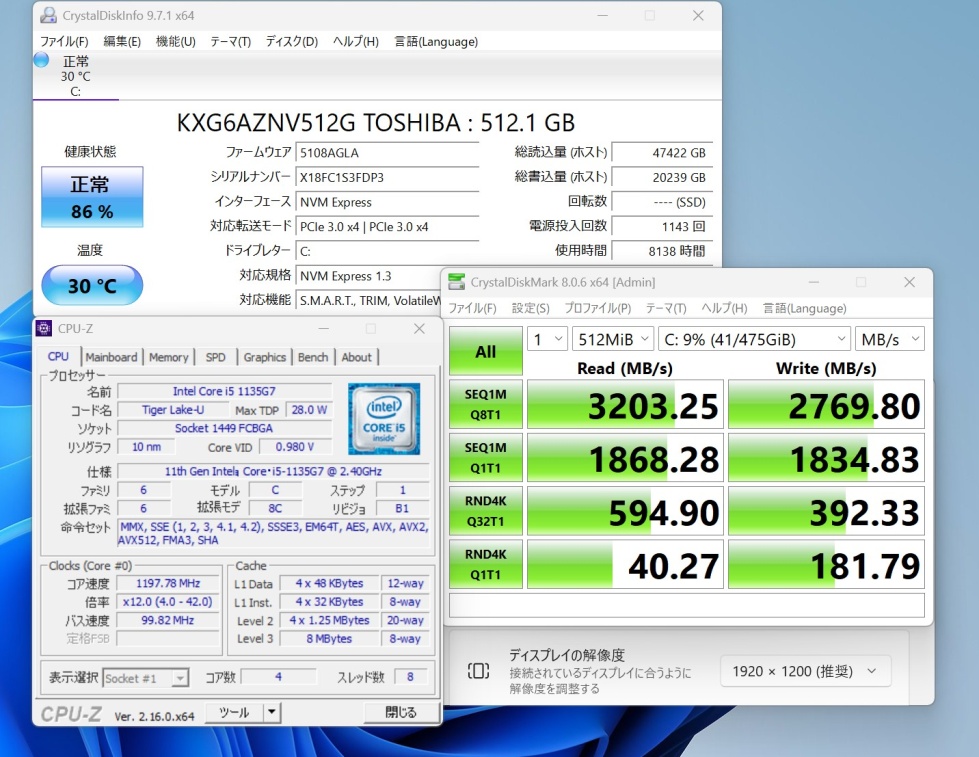979x757 pixels.
Task: Open the Socket #1 selection dropdown in CPU-Z
Action: pyautogui.click(x=145, y=678)
